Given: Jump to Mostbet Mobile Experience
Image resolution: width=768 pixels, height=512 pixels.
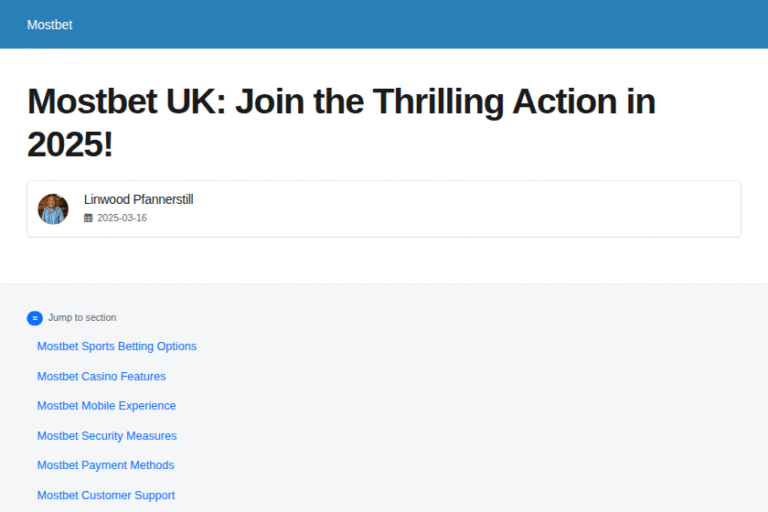Looking at the screenshot, I should pos(106,406).
